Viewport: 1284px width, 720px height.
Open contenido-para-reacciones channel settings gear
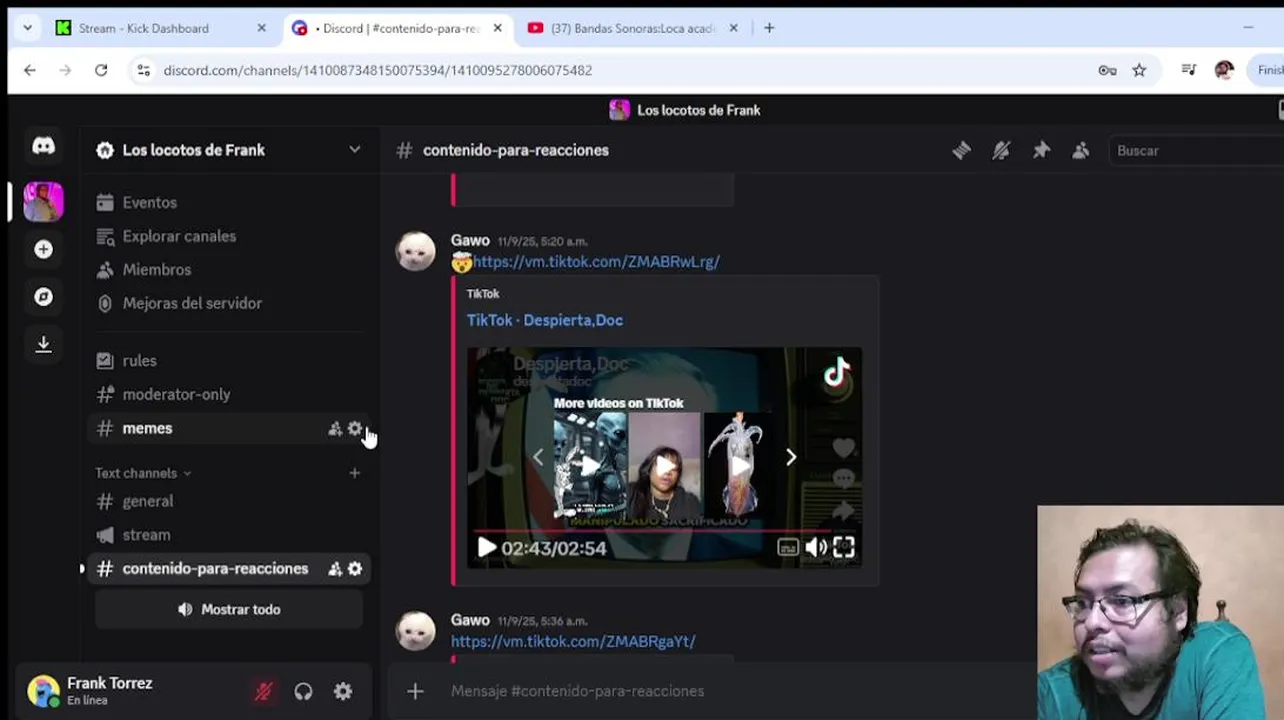coord(354,568)
